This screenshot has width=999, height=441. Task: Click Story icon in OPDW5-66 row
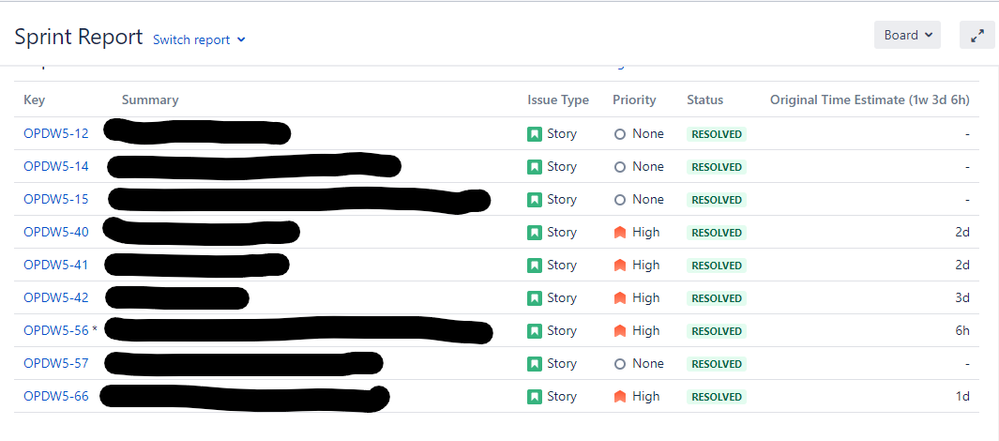[x=535, y=396]
